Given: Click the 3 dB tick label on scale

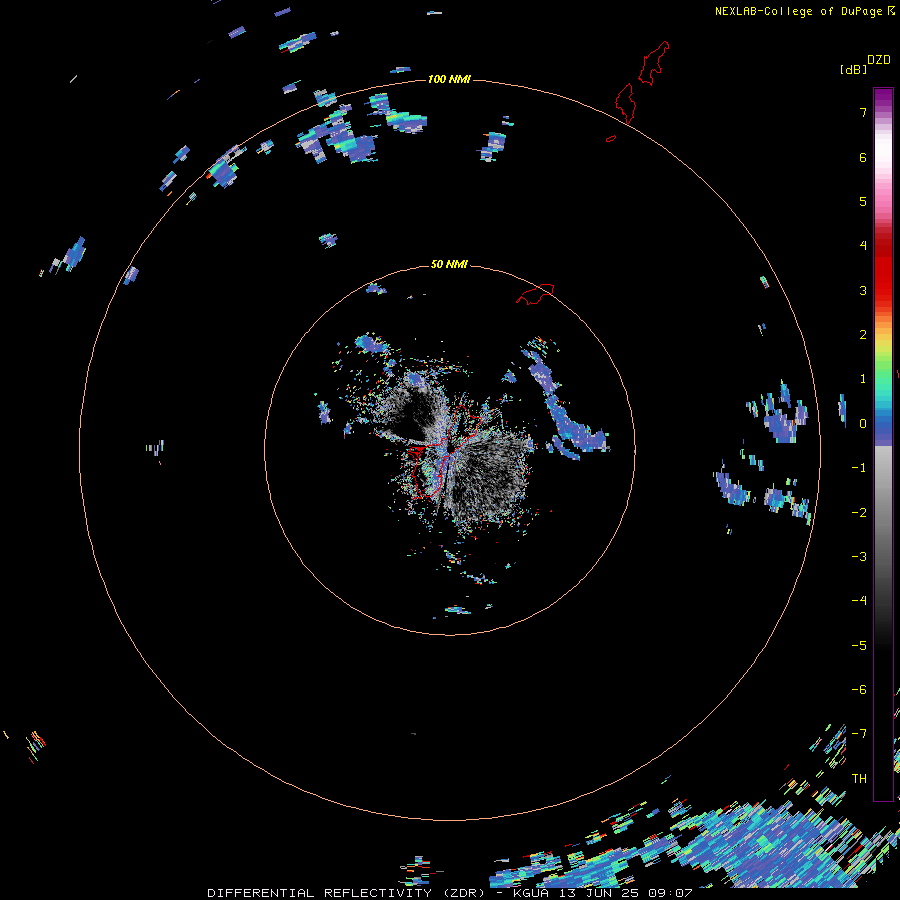Looking at the screenshot, I should (863, 290).
